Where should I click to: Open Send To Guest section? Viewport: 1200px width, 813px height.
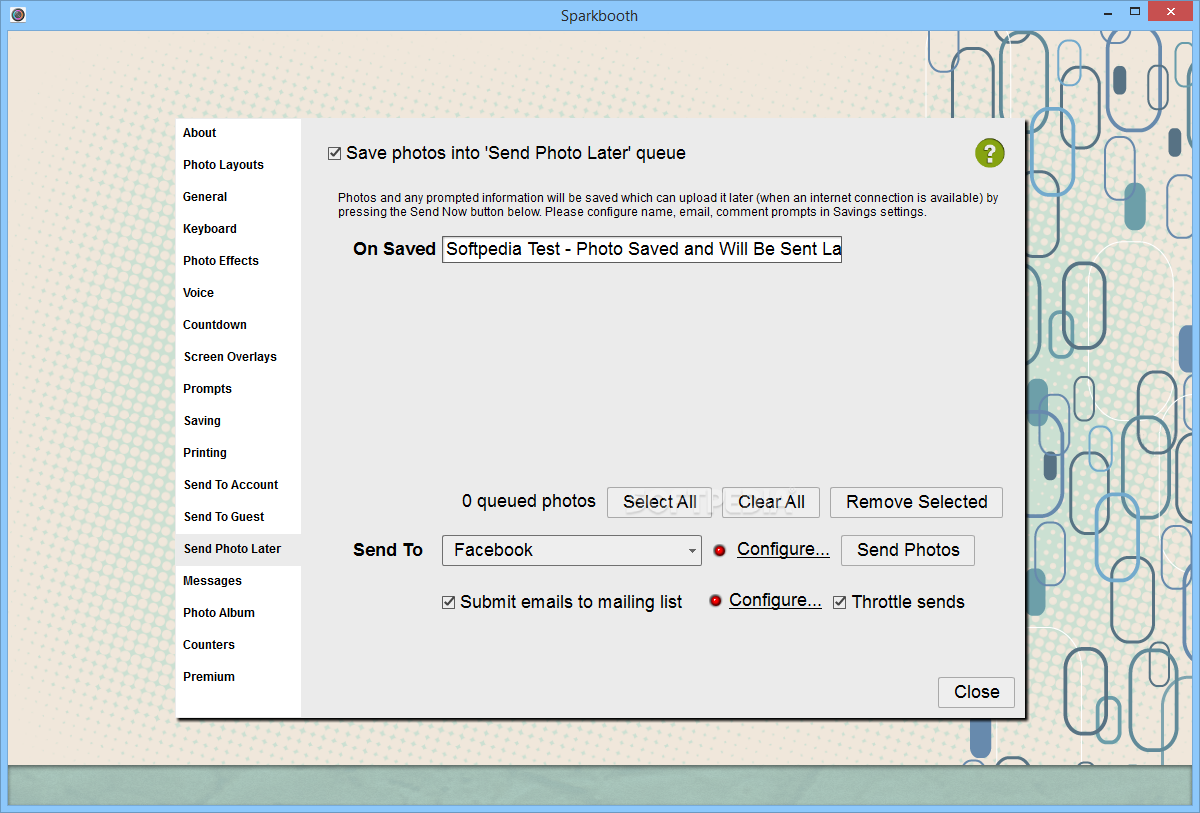click(x=239, y=517)
